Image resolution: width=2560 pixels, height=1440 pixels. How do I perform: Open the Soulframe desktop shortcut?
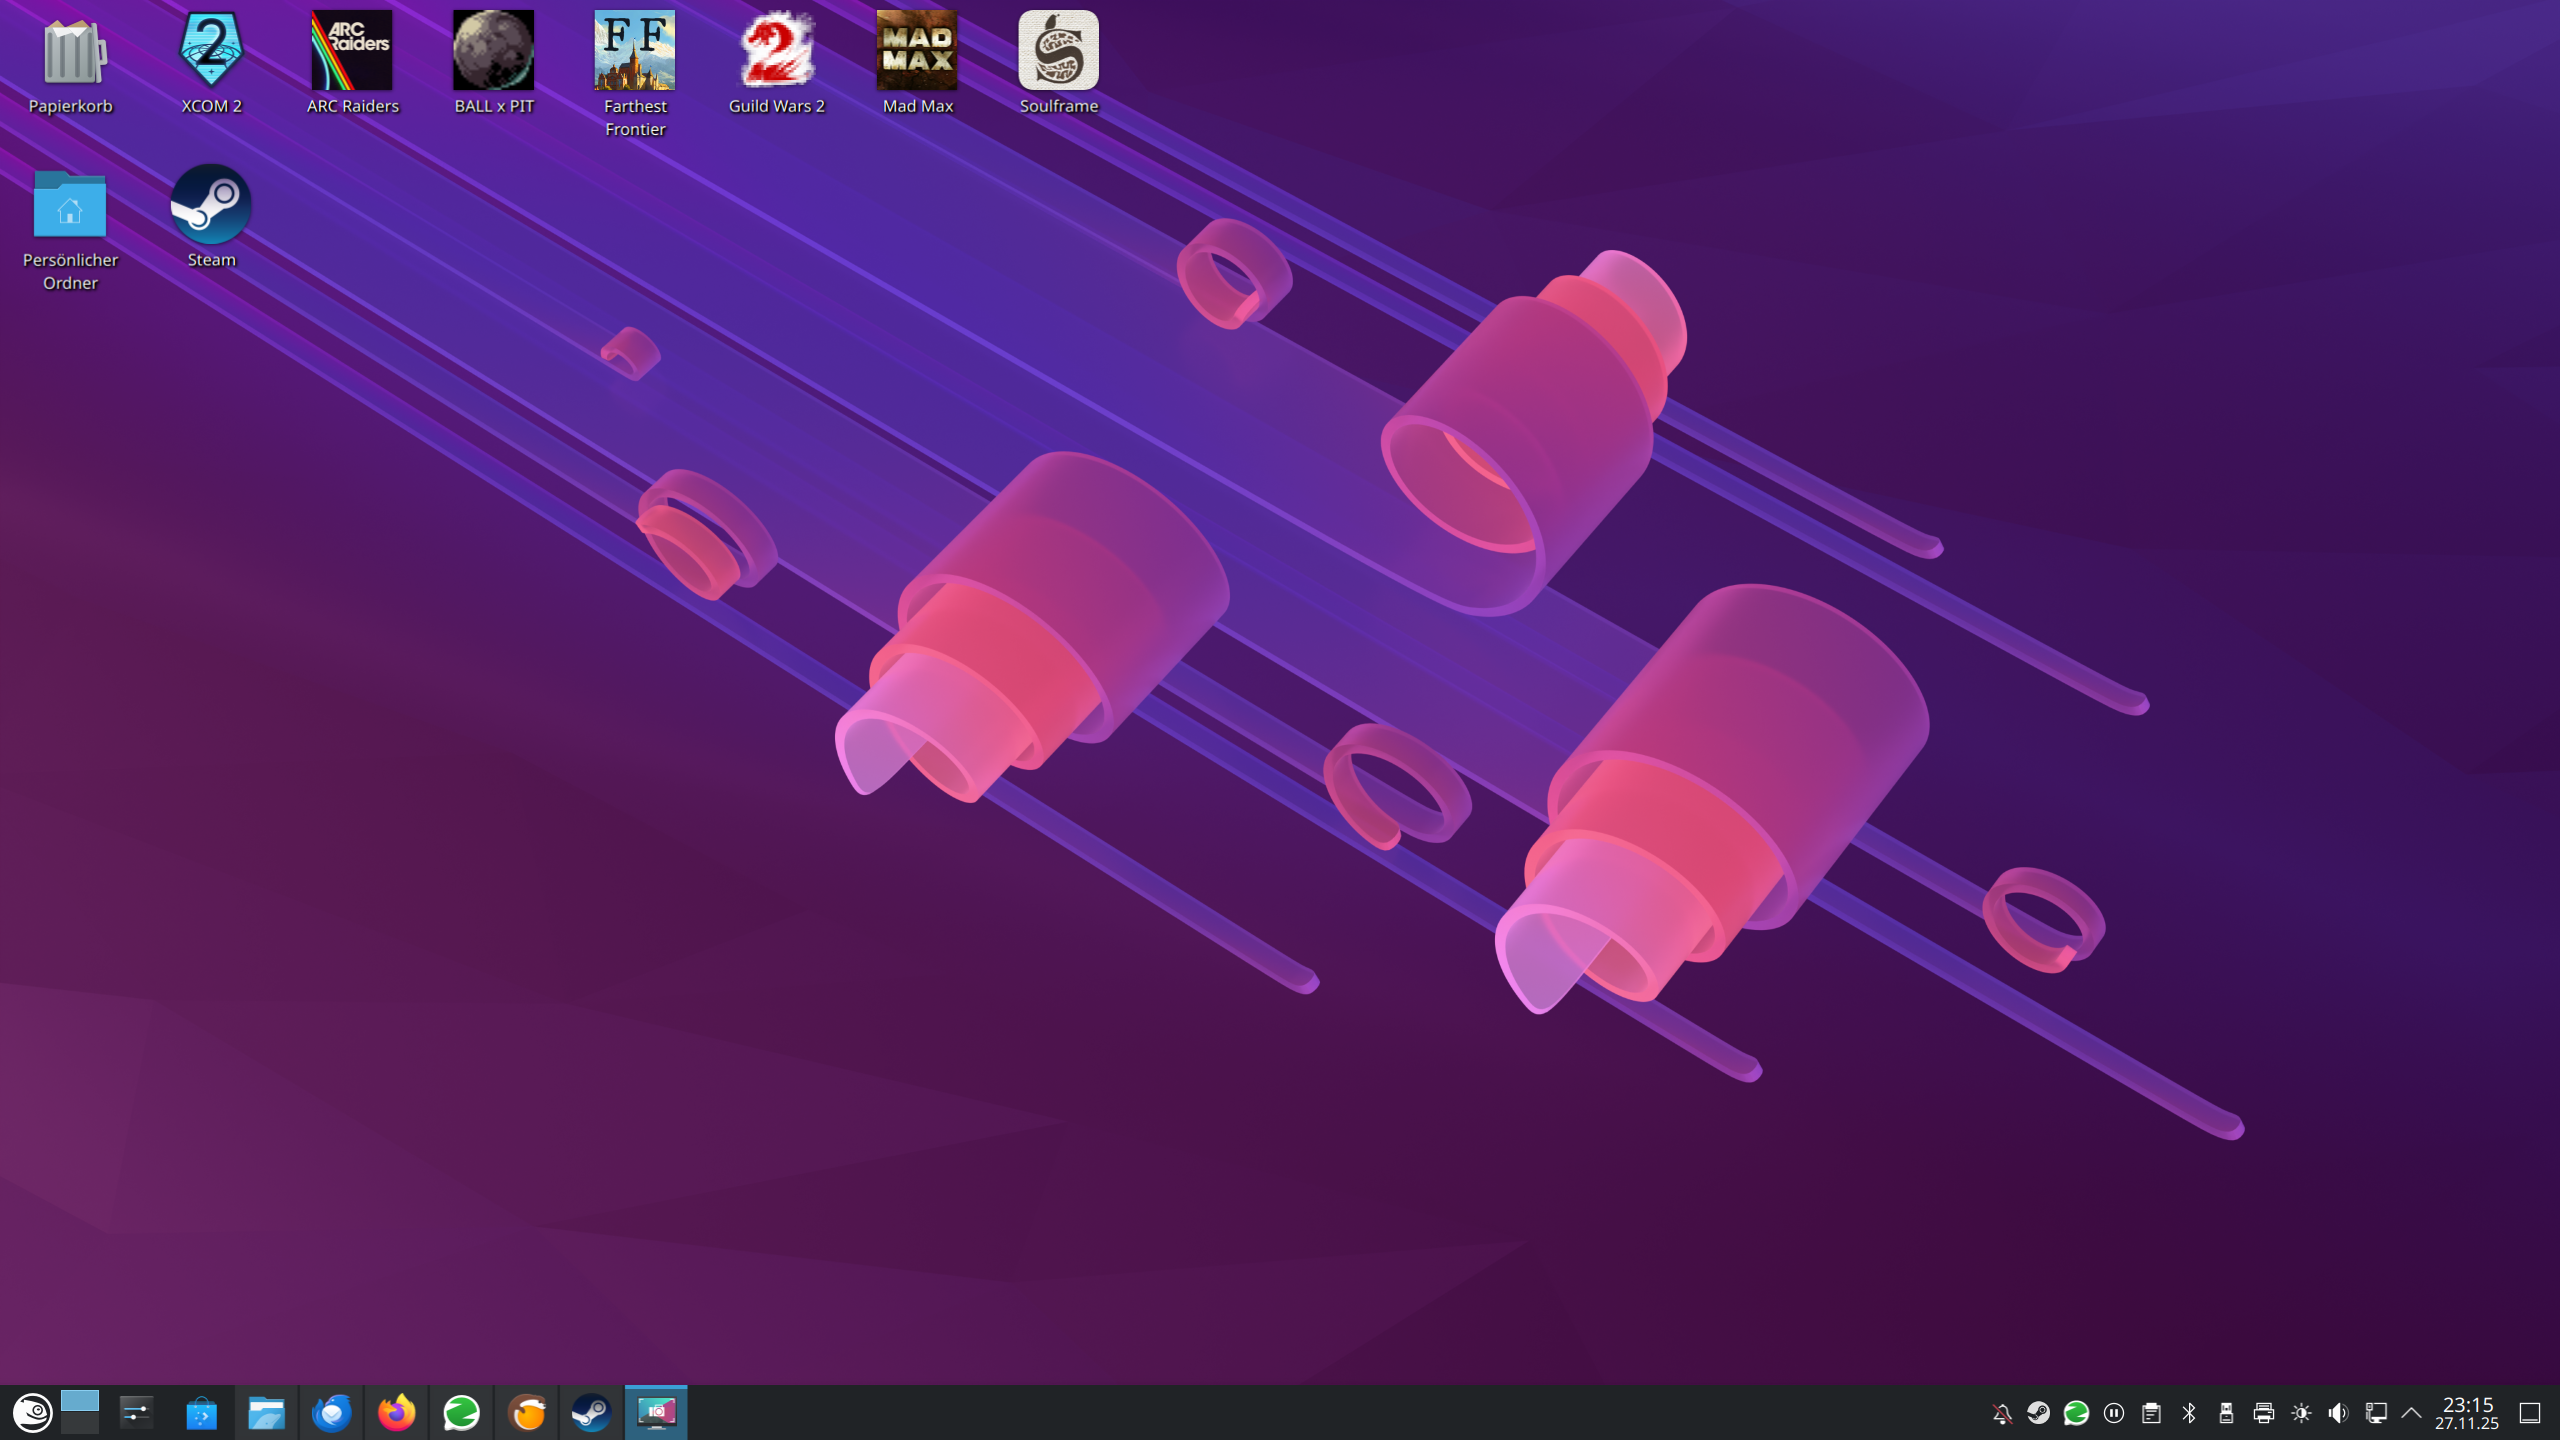click(1058, 52)
